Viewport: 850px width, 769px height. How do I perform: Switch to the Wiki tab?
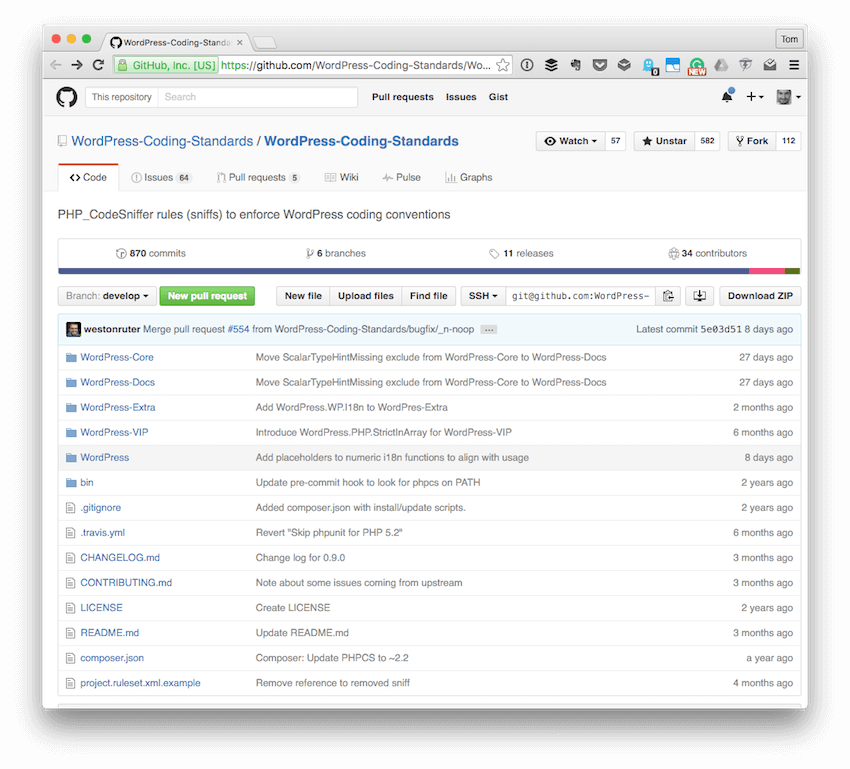click(x=342, y=177)
